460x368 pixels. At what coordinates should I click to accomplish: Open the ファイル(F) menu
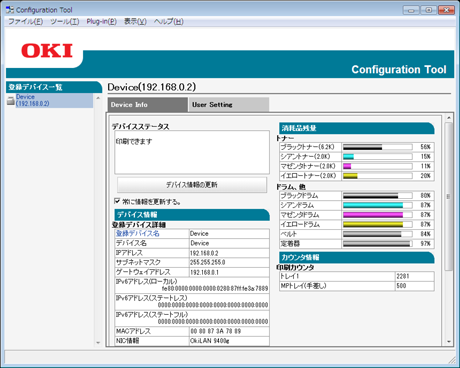(25, 22)
